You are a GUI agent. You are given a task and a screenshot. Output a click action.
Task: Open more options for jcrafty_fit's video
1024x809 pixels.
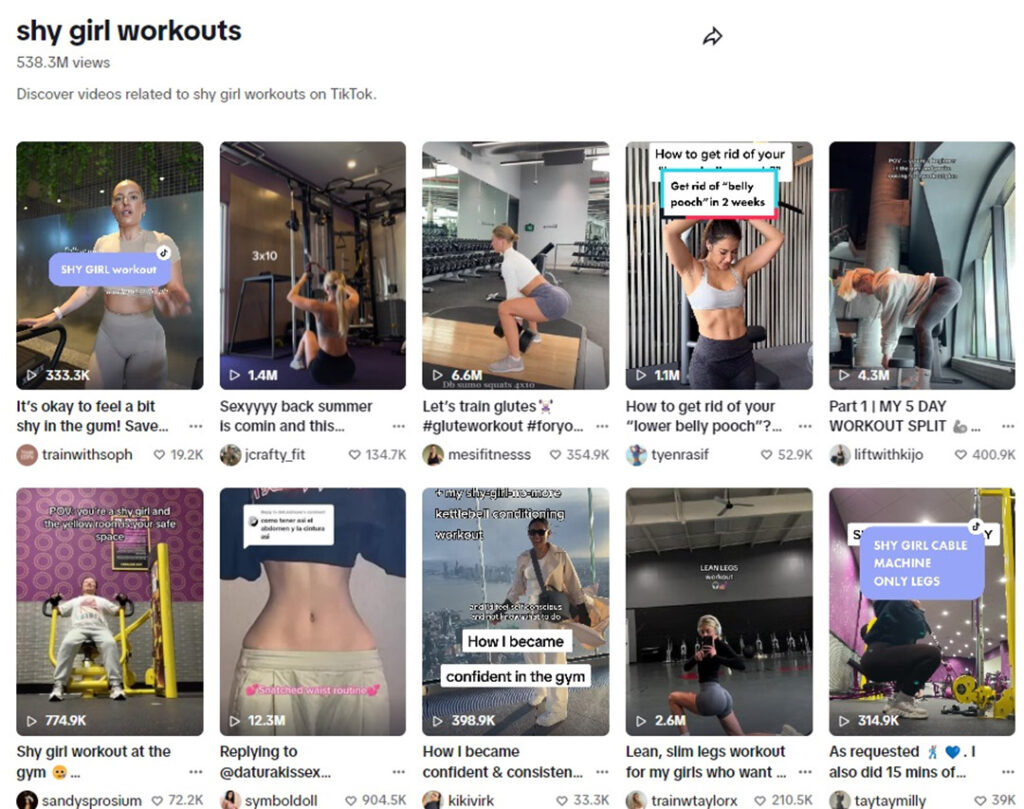(398, 426)
